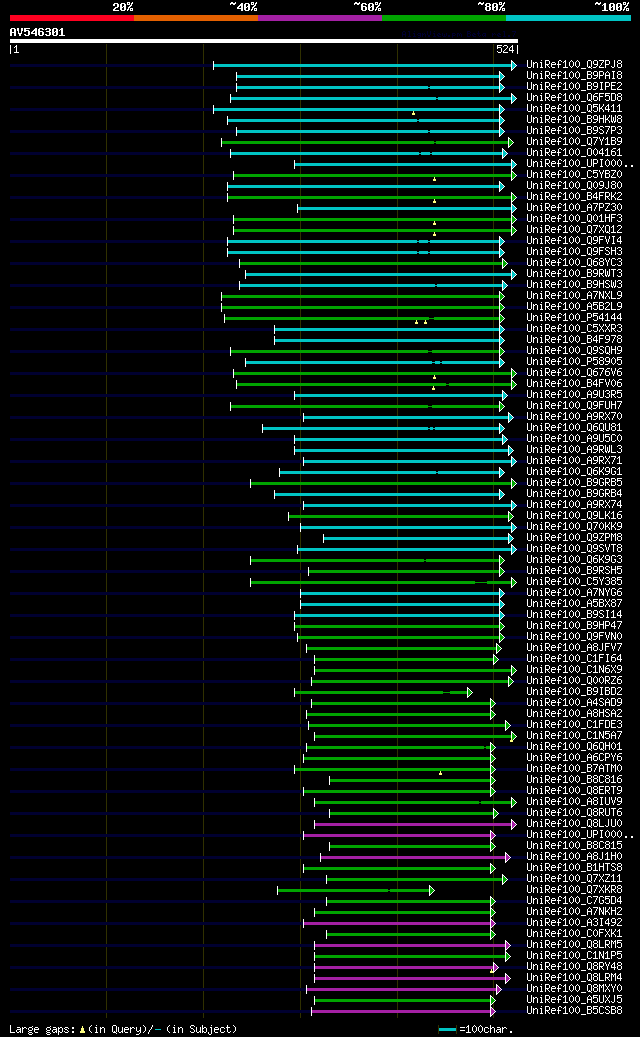Select hit label UniRef100_O04161

(574, 153)
